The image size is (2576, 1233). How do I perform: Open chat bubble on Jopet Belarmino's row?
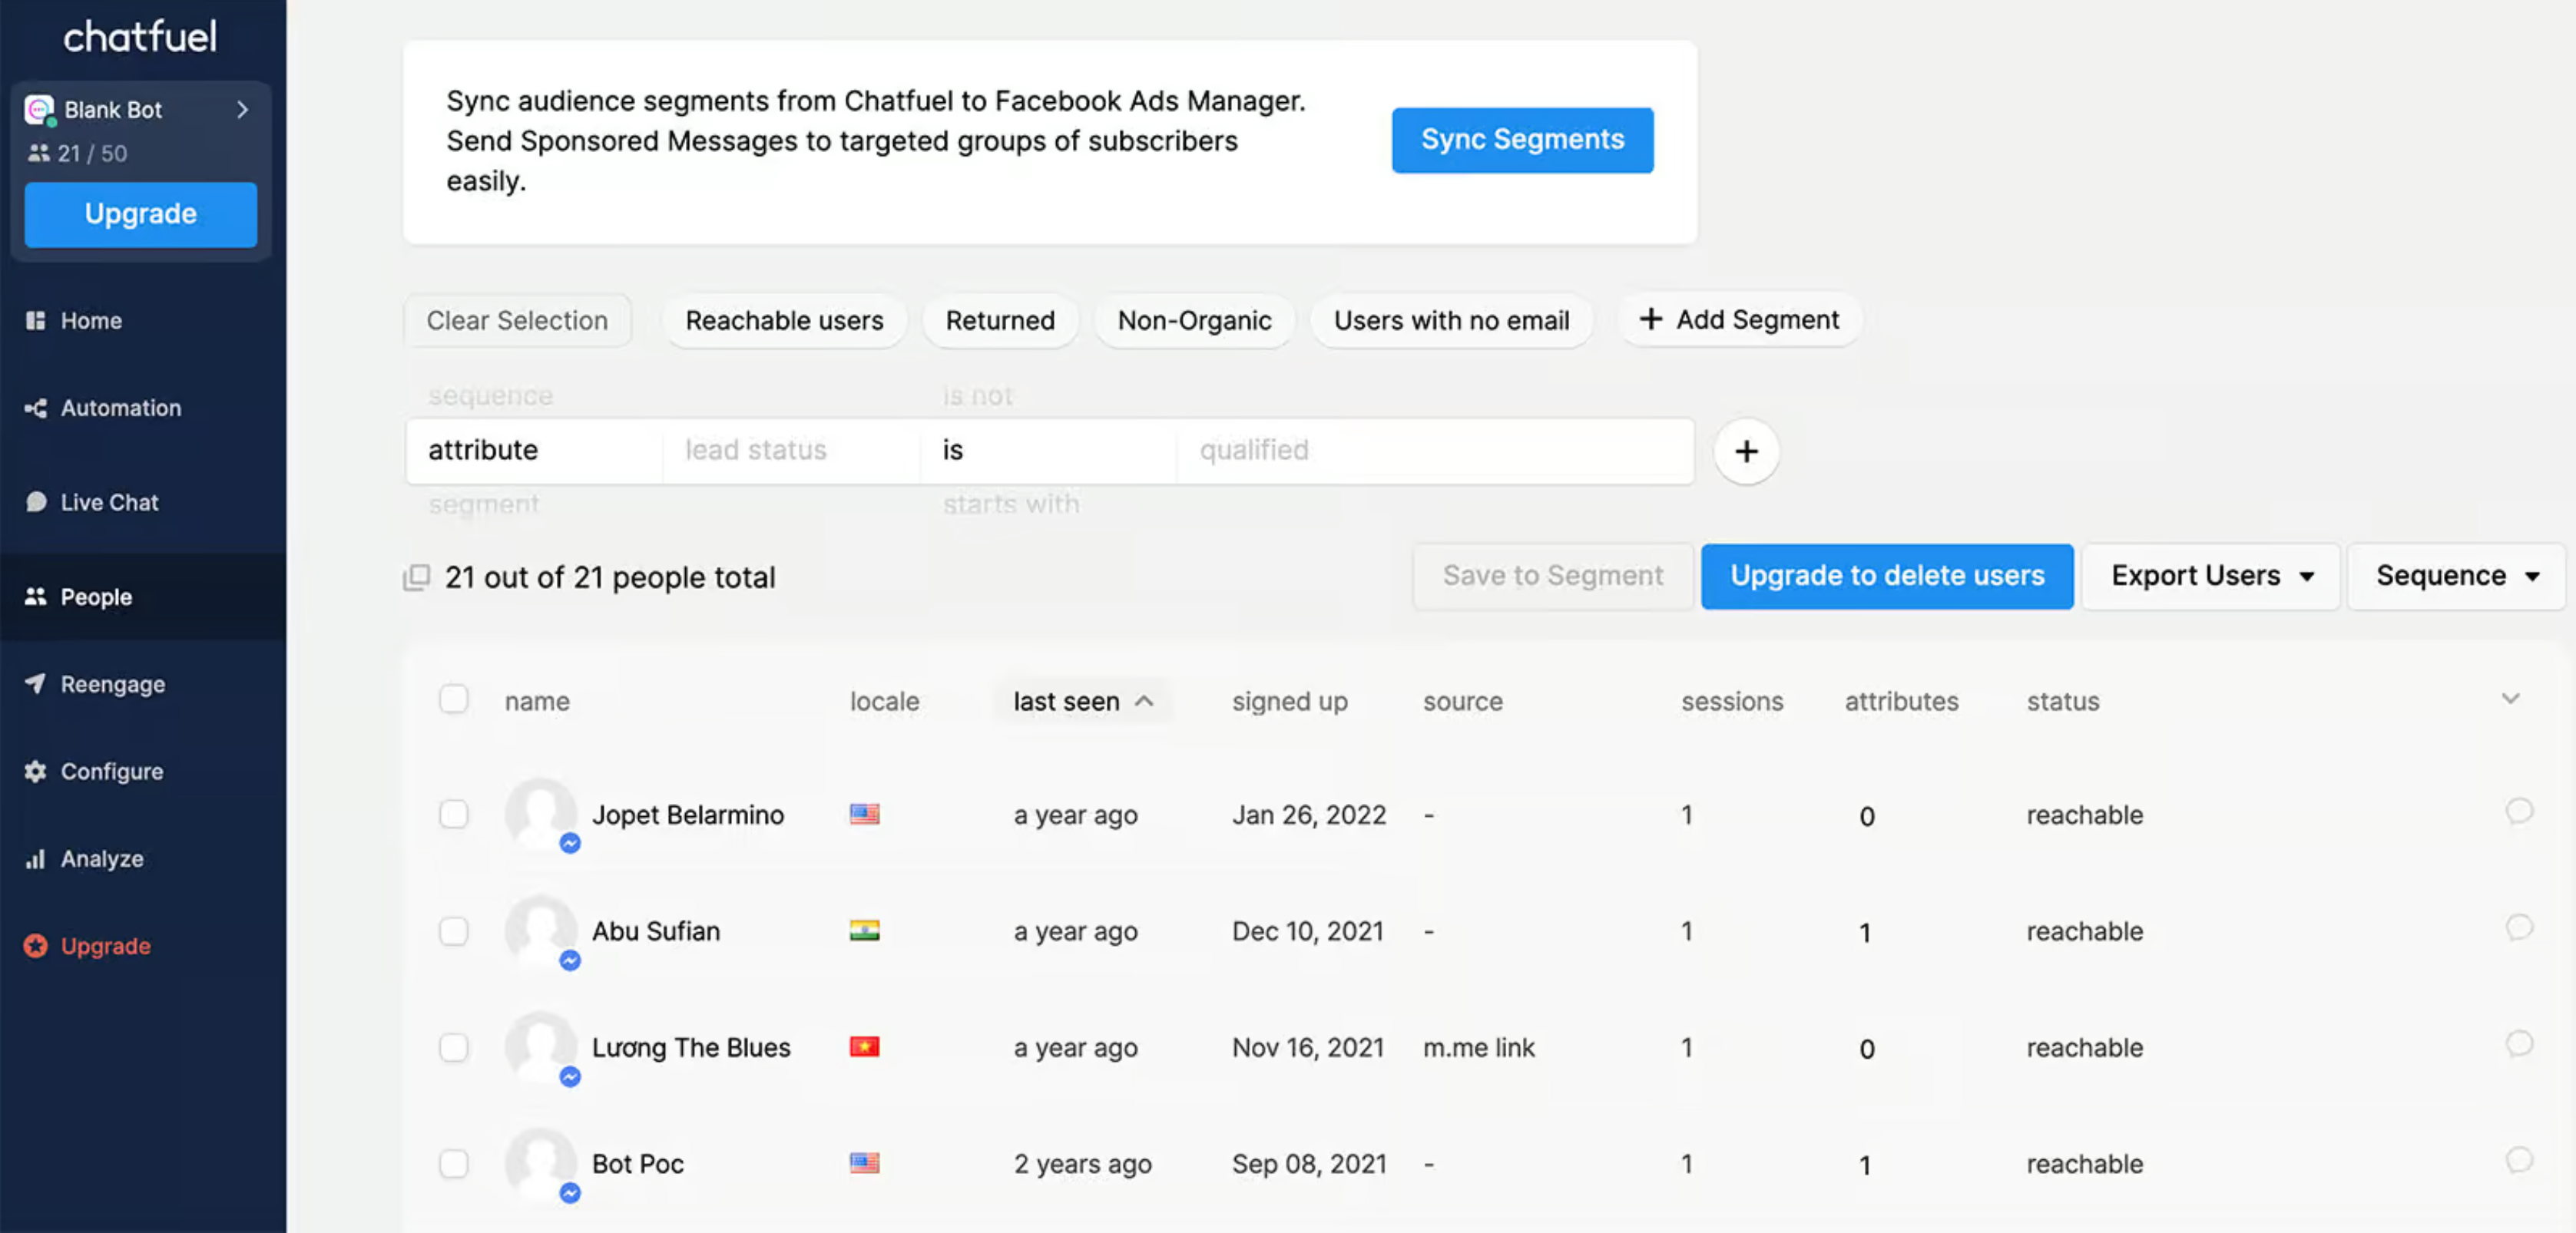pos(2518,813)
